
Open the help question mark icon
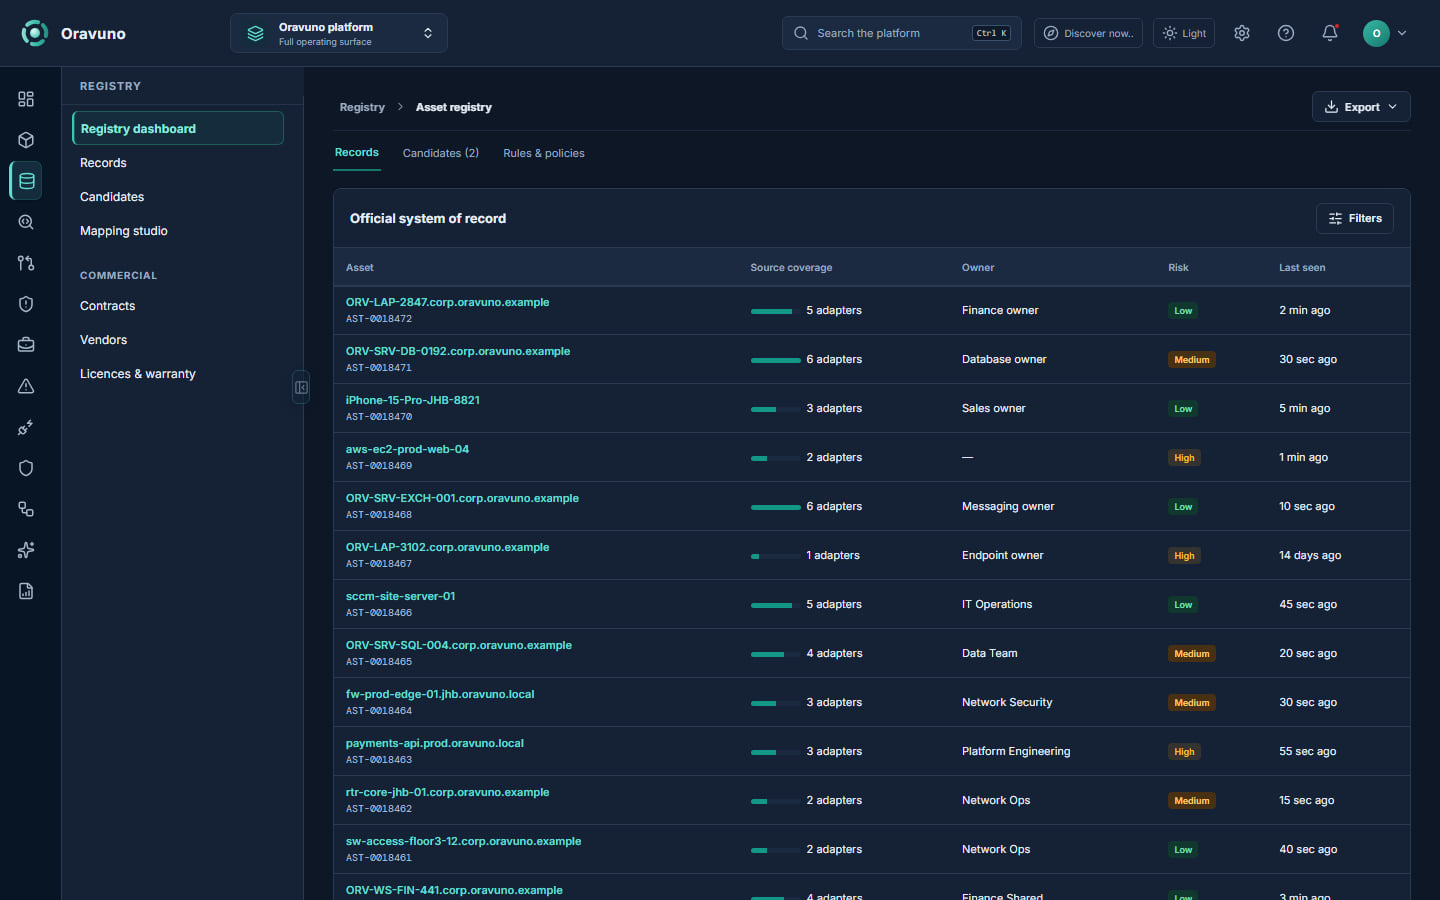click(1286, 33)
